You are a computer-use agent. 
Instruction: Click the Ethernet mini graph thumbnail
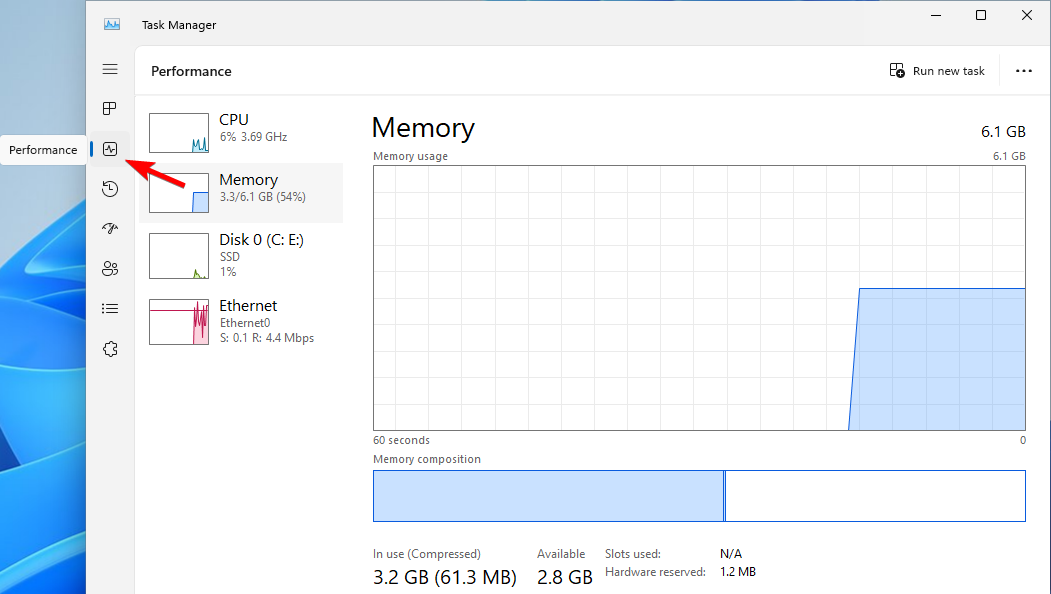click(x=179, y=321)
